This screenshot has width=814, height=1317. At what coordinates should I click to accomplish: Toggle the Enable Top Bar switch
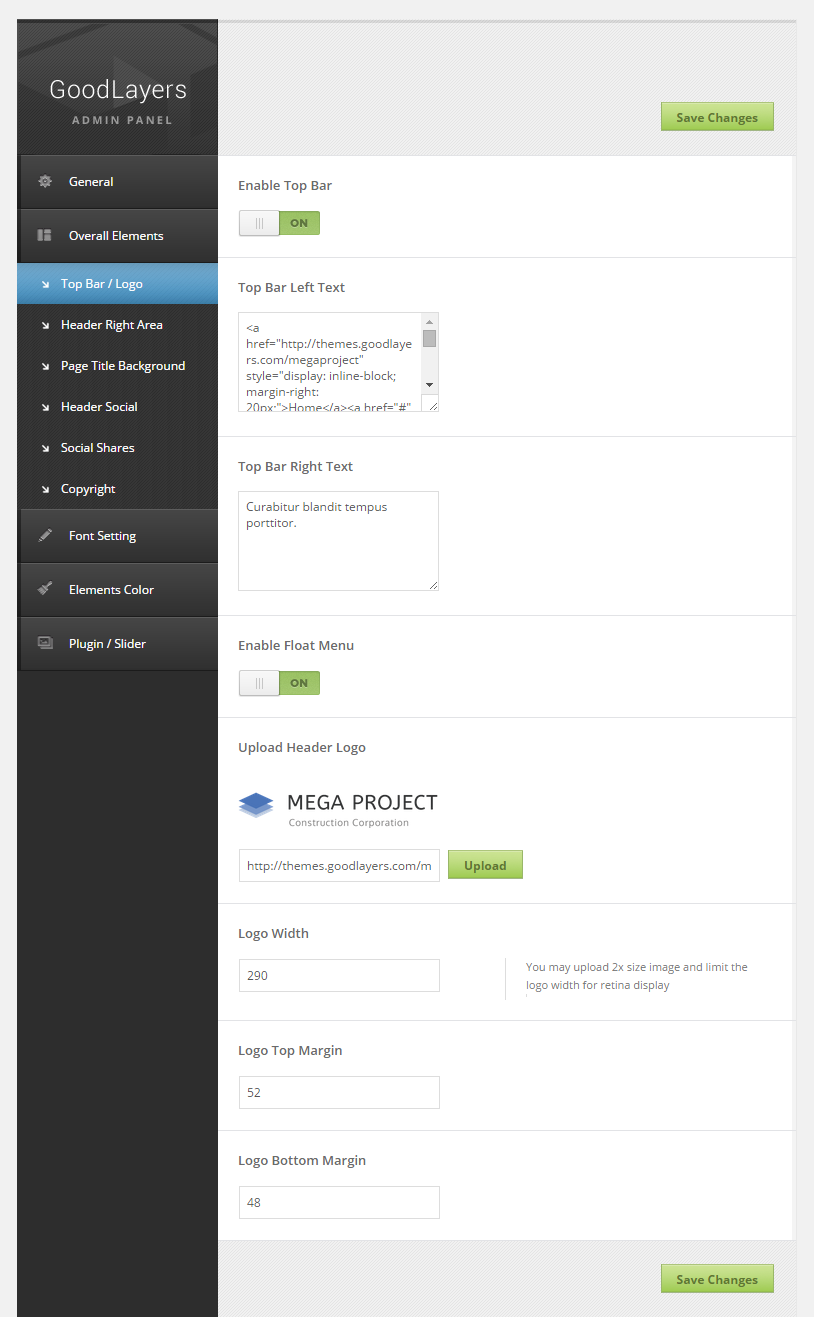click(279, 223)
